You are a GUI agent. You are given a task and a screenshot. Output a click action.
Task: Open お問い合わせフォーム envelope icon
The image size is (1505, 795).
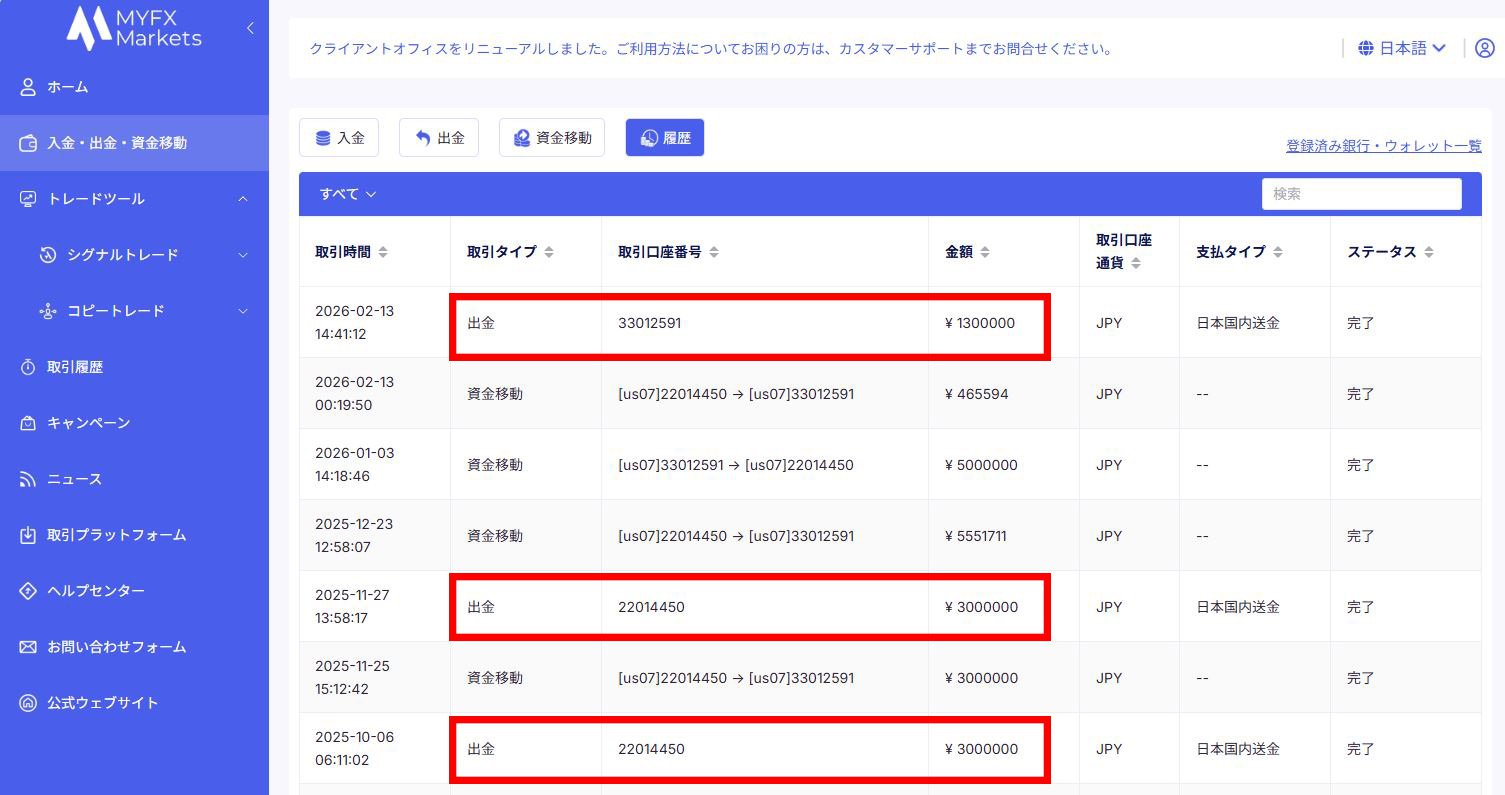click(x=28, y=647)
